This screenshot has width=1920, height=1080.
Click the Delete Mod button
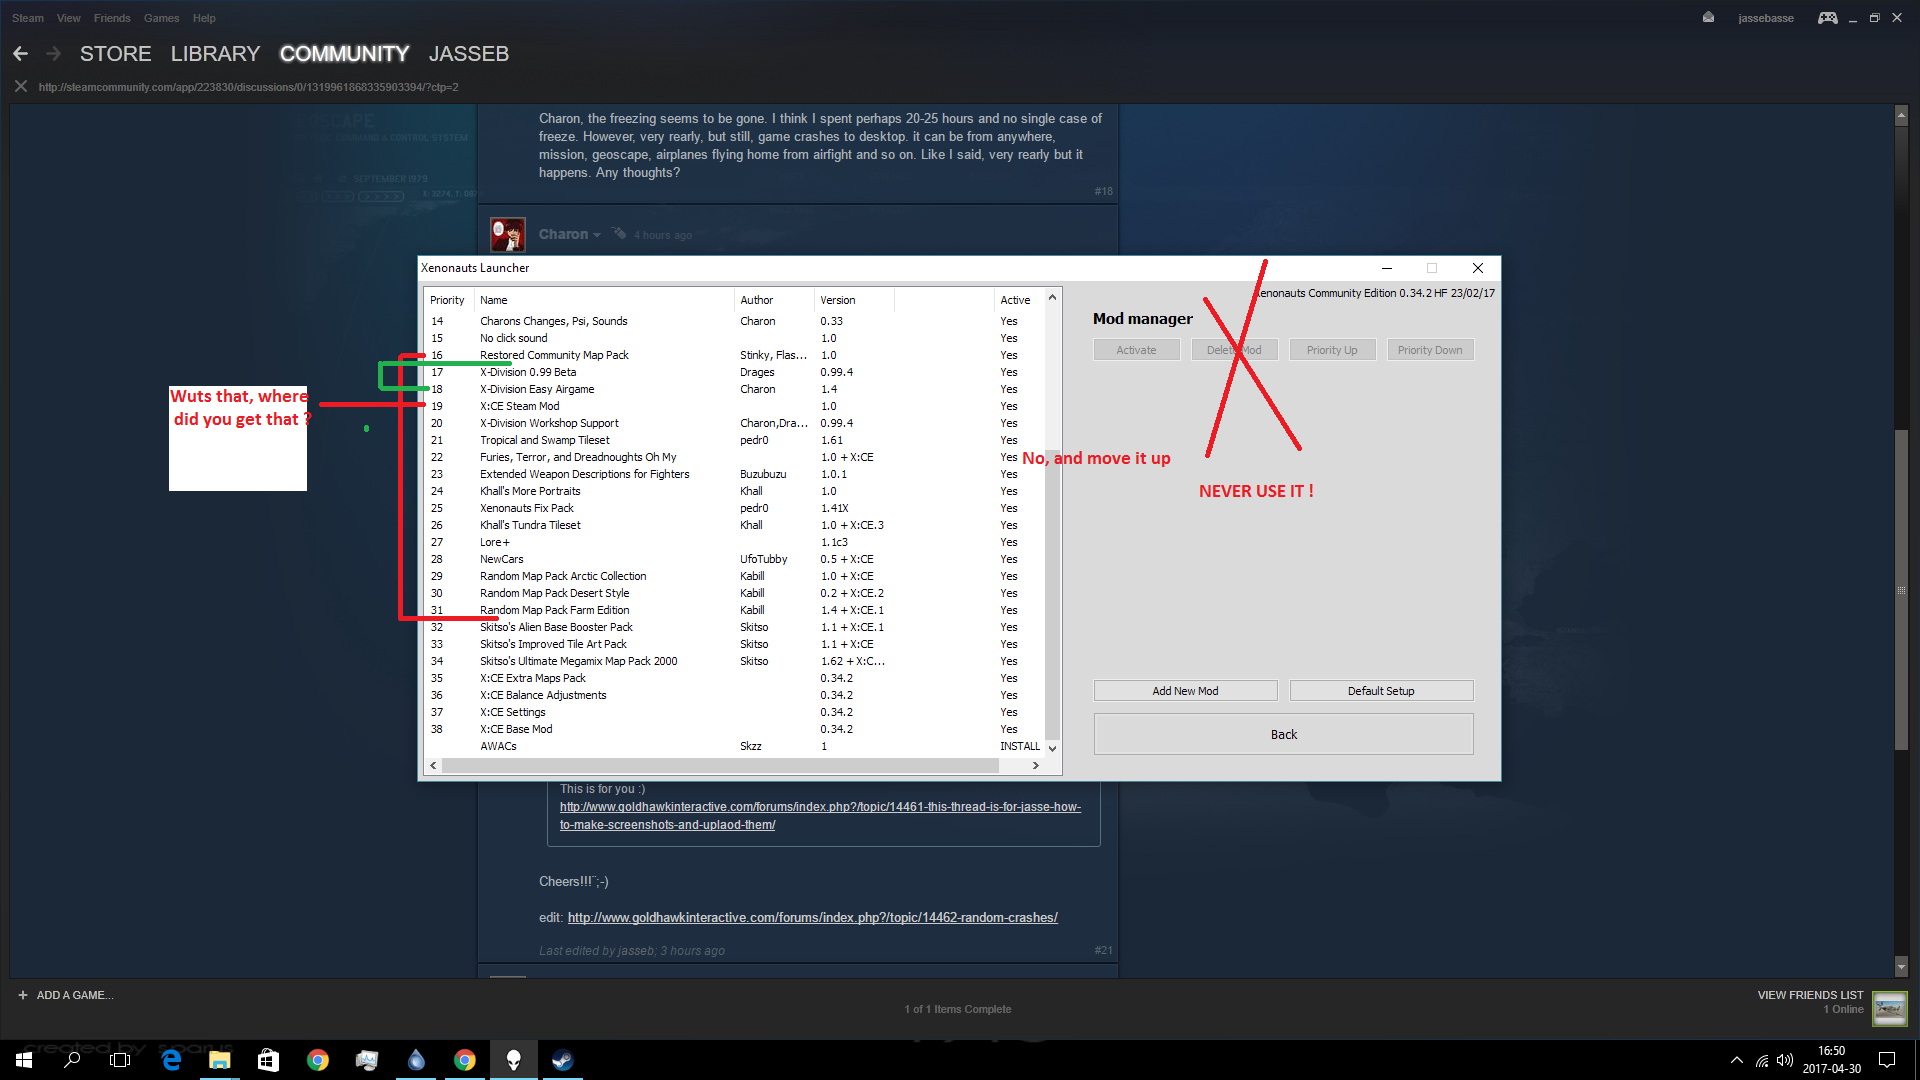(1234, 350)
